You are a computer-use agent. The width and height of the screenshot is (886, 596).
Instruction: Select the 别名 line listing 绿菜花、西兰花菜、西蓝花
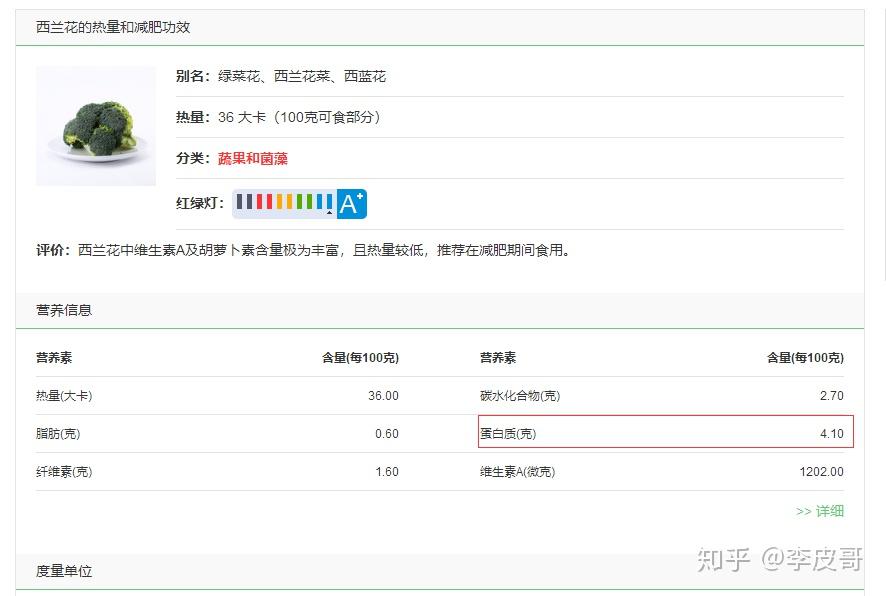click(281, 76)
